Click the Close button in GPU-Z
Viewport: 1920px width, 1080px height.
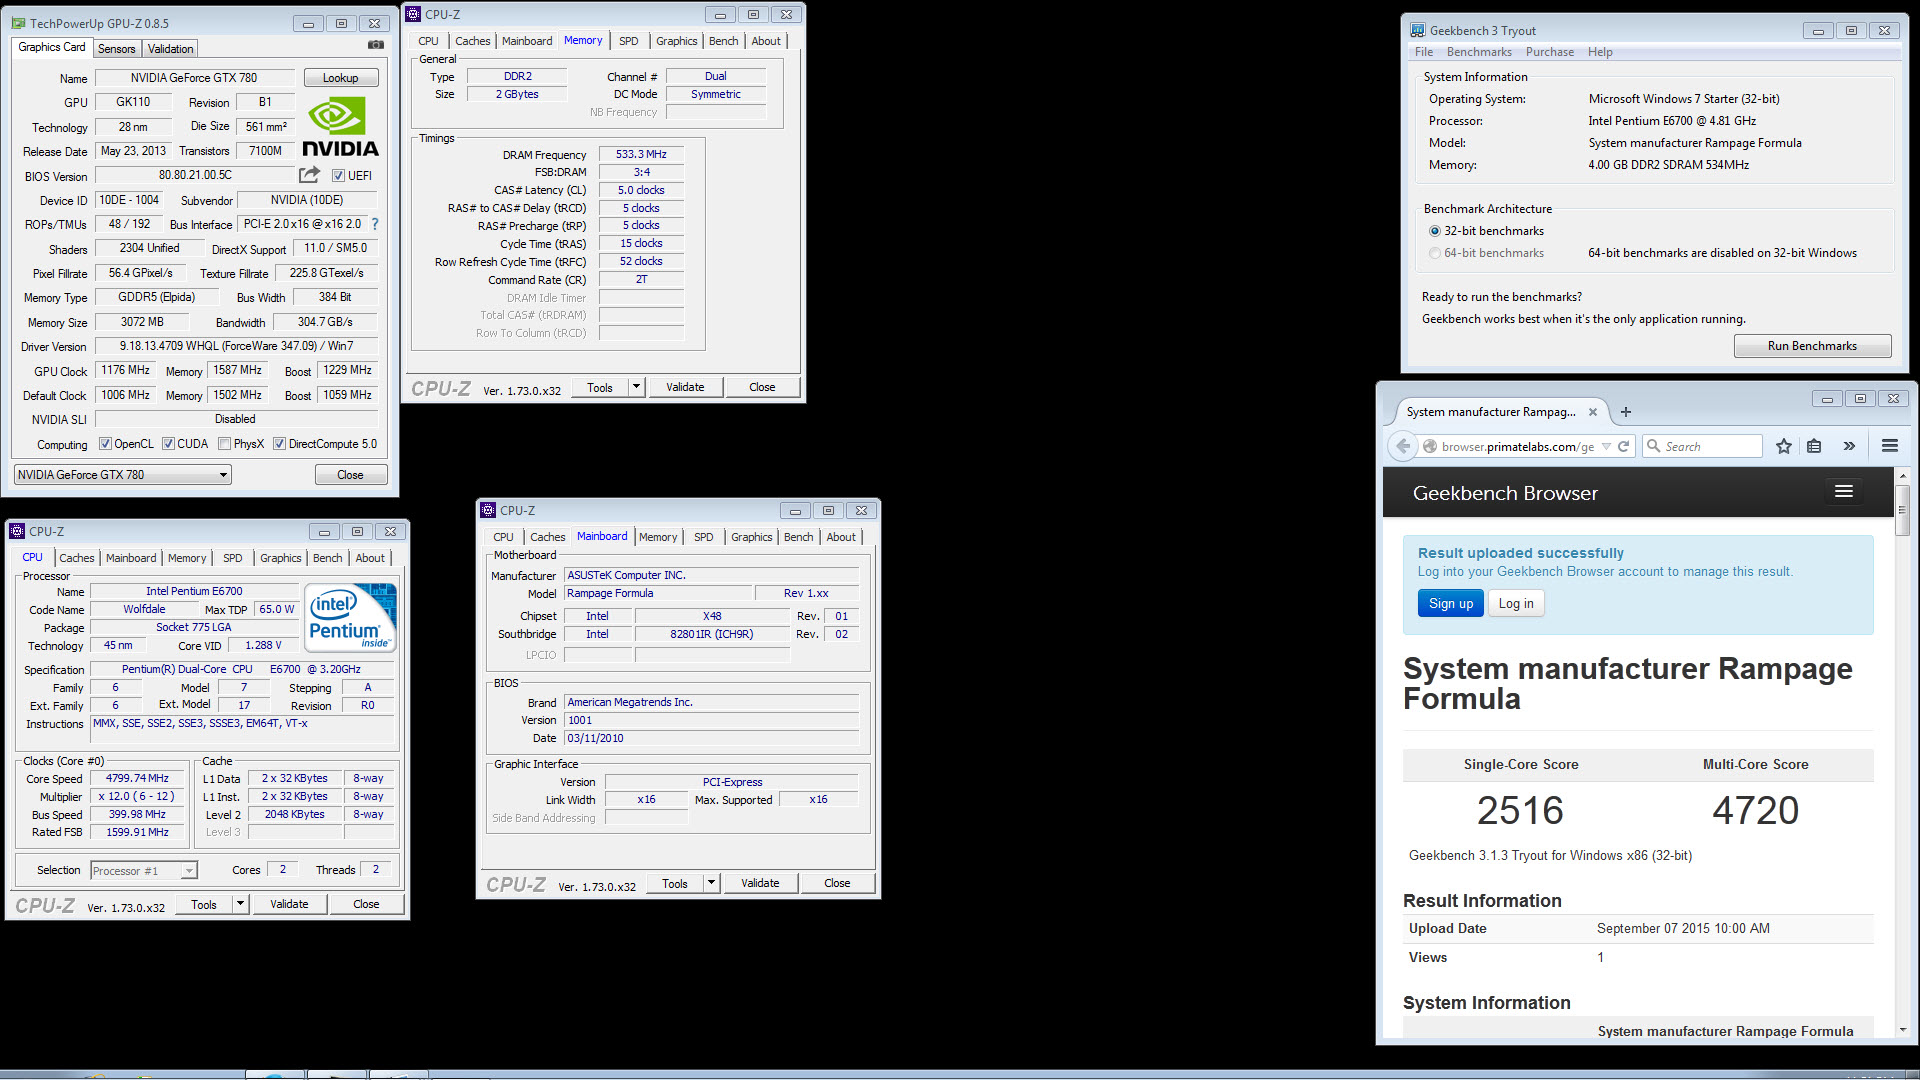350,475
